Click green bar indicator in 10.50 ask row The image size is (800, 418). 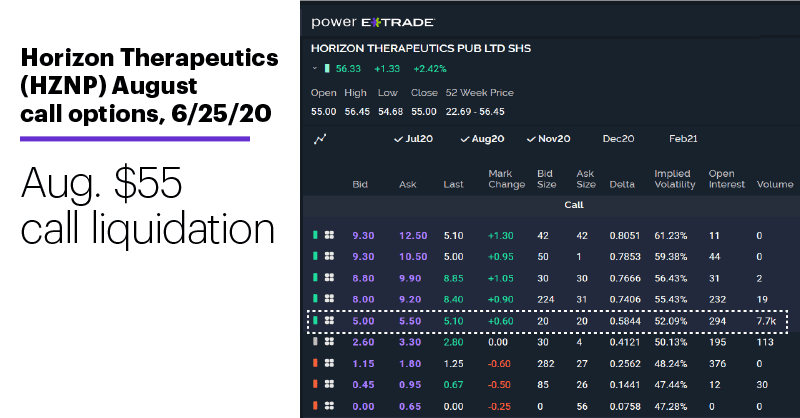(x=315, y=256)
